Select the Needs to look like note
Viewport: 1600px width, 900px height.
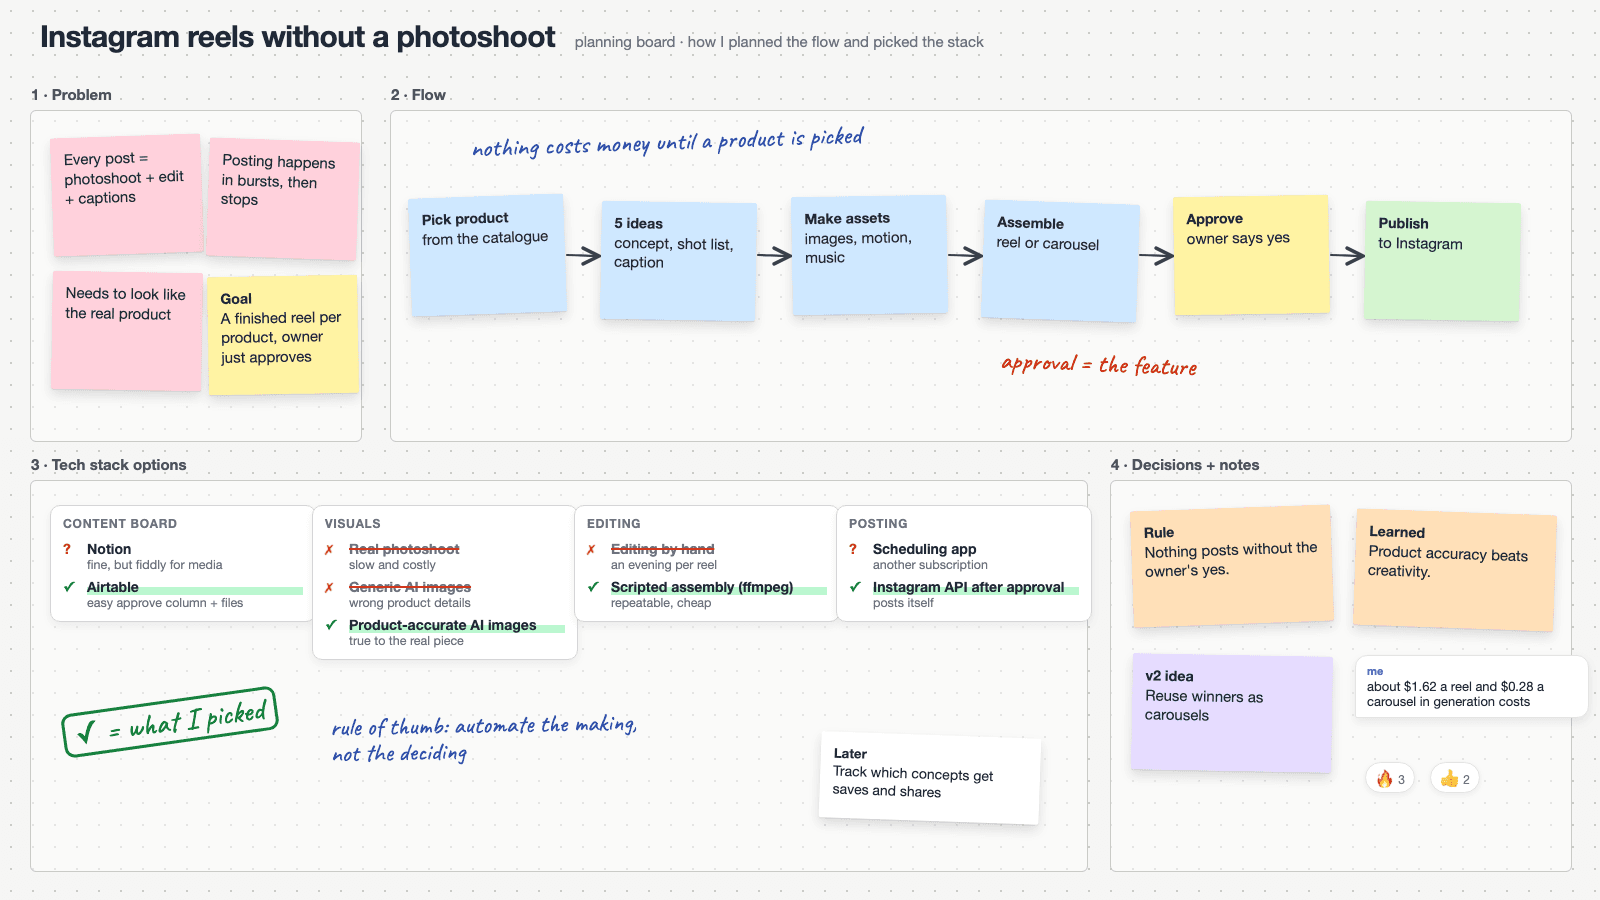pos(126,331)
